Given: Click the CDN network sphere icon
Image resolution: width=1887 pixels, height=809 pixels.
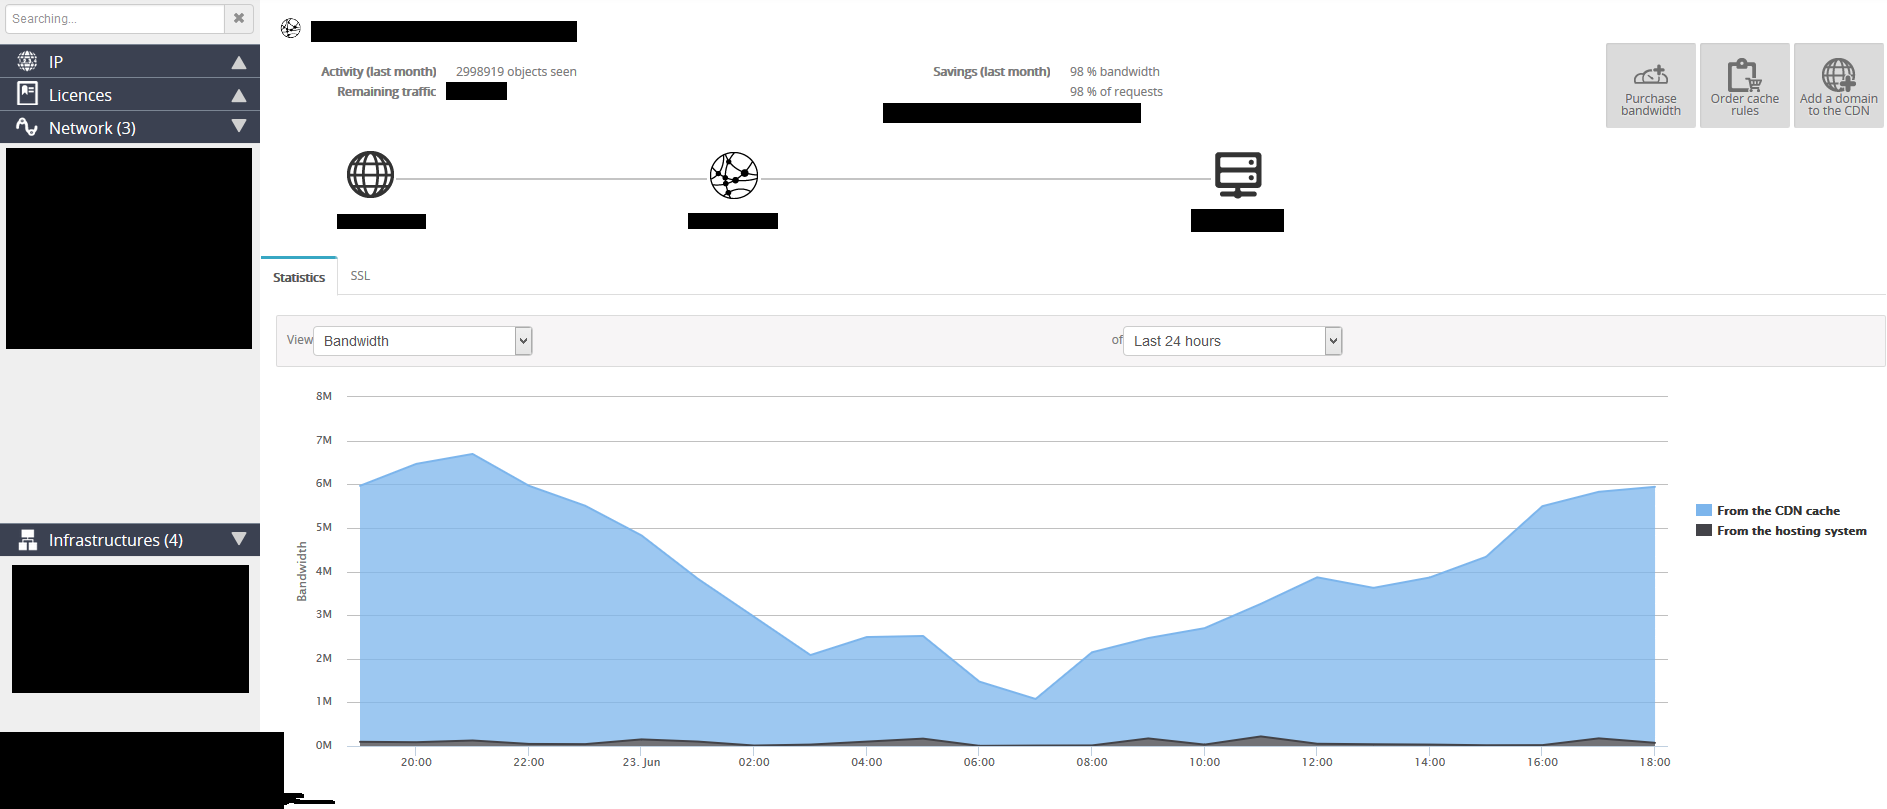Looking at the screenshot, I should pos(734,175).
